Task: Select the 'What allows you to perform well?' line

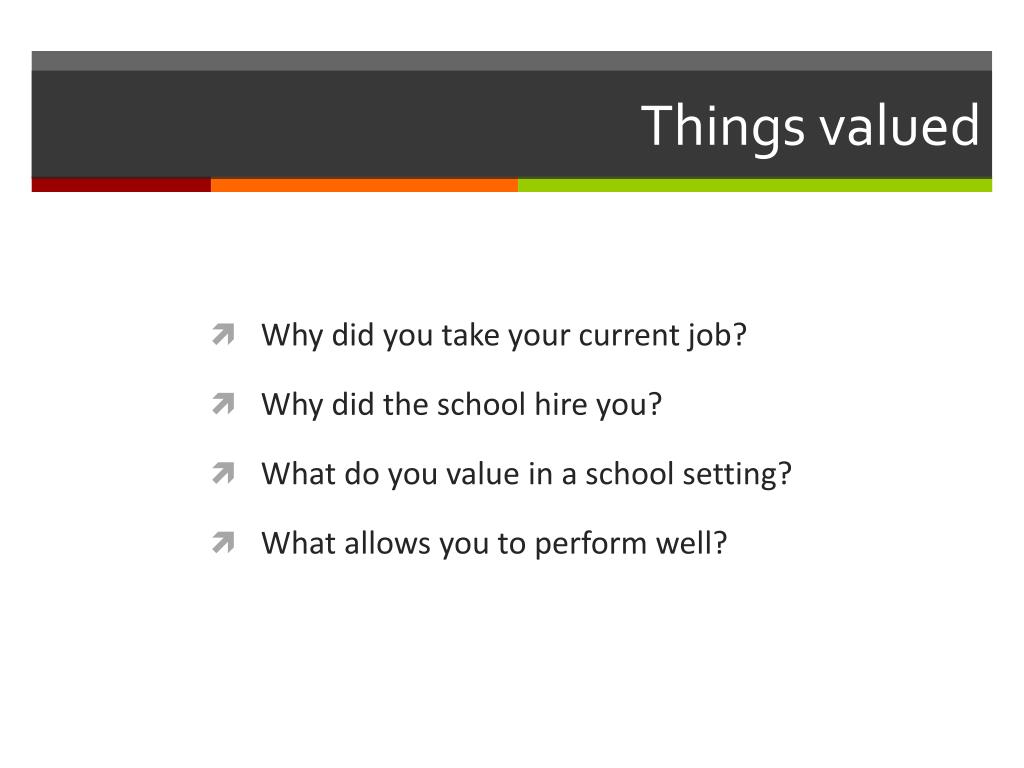Action: point(494,543)
